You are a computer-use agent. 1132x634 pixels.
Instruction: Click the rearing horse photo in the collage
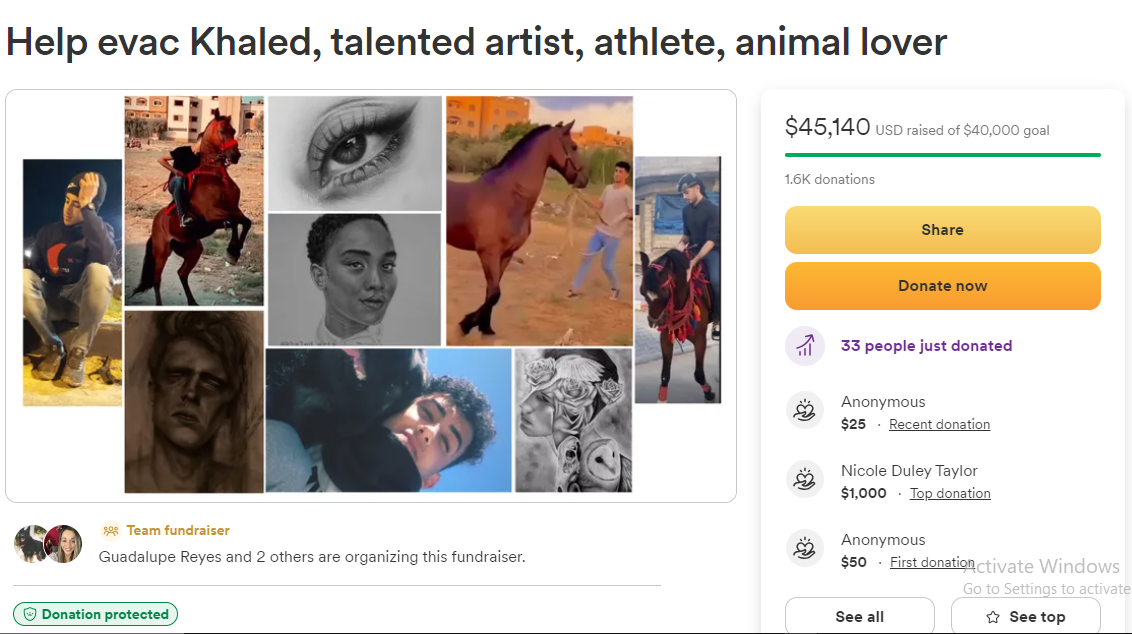[x=194, y=201]
